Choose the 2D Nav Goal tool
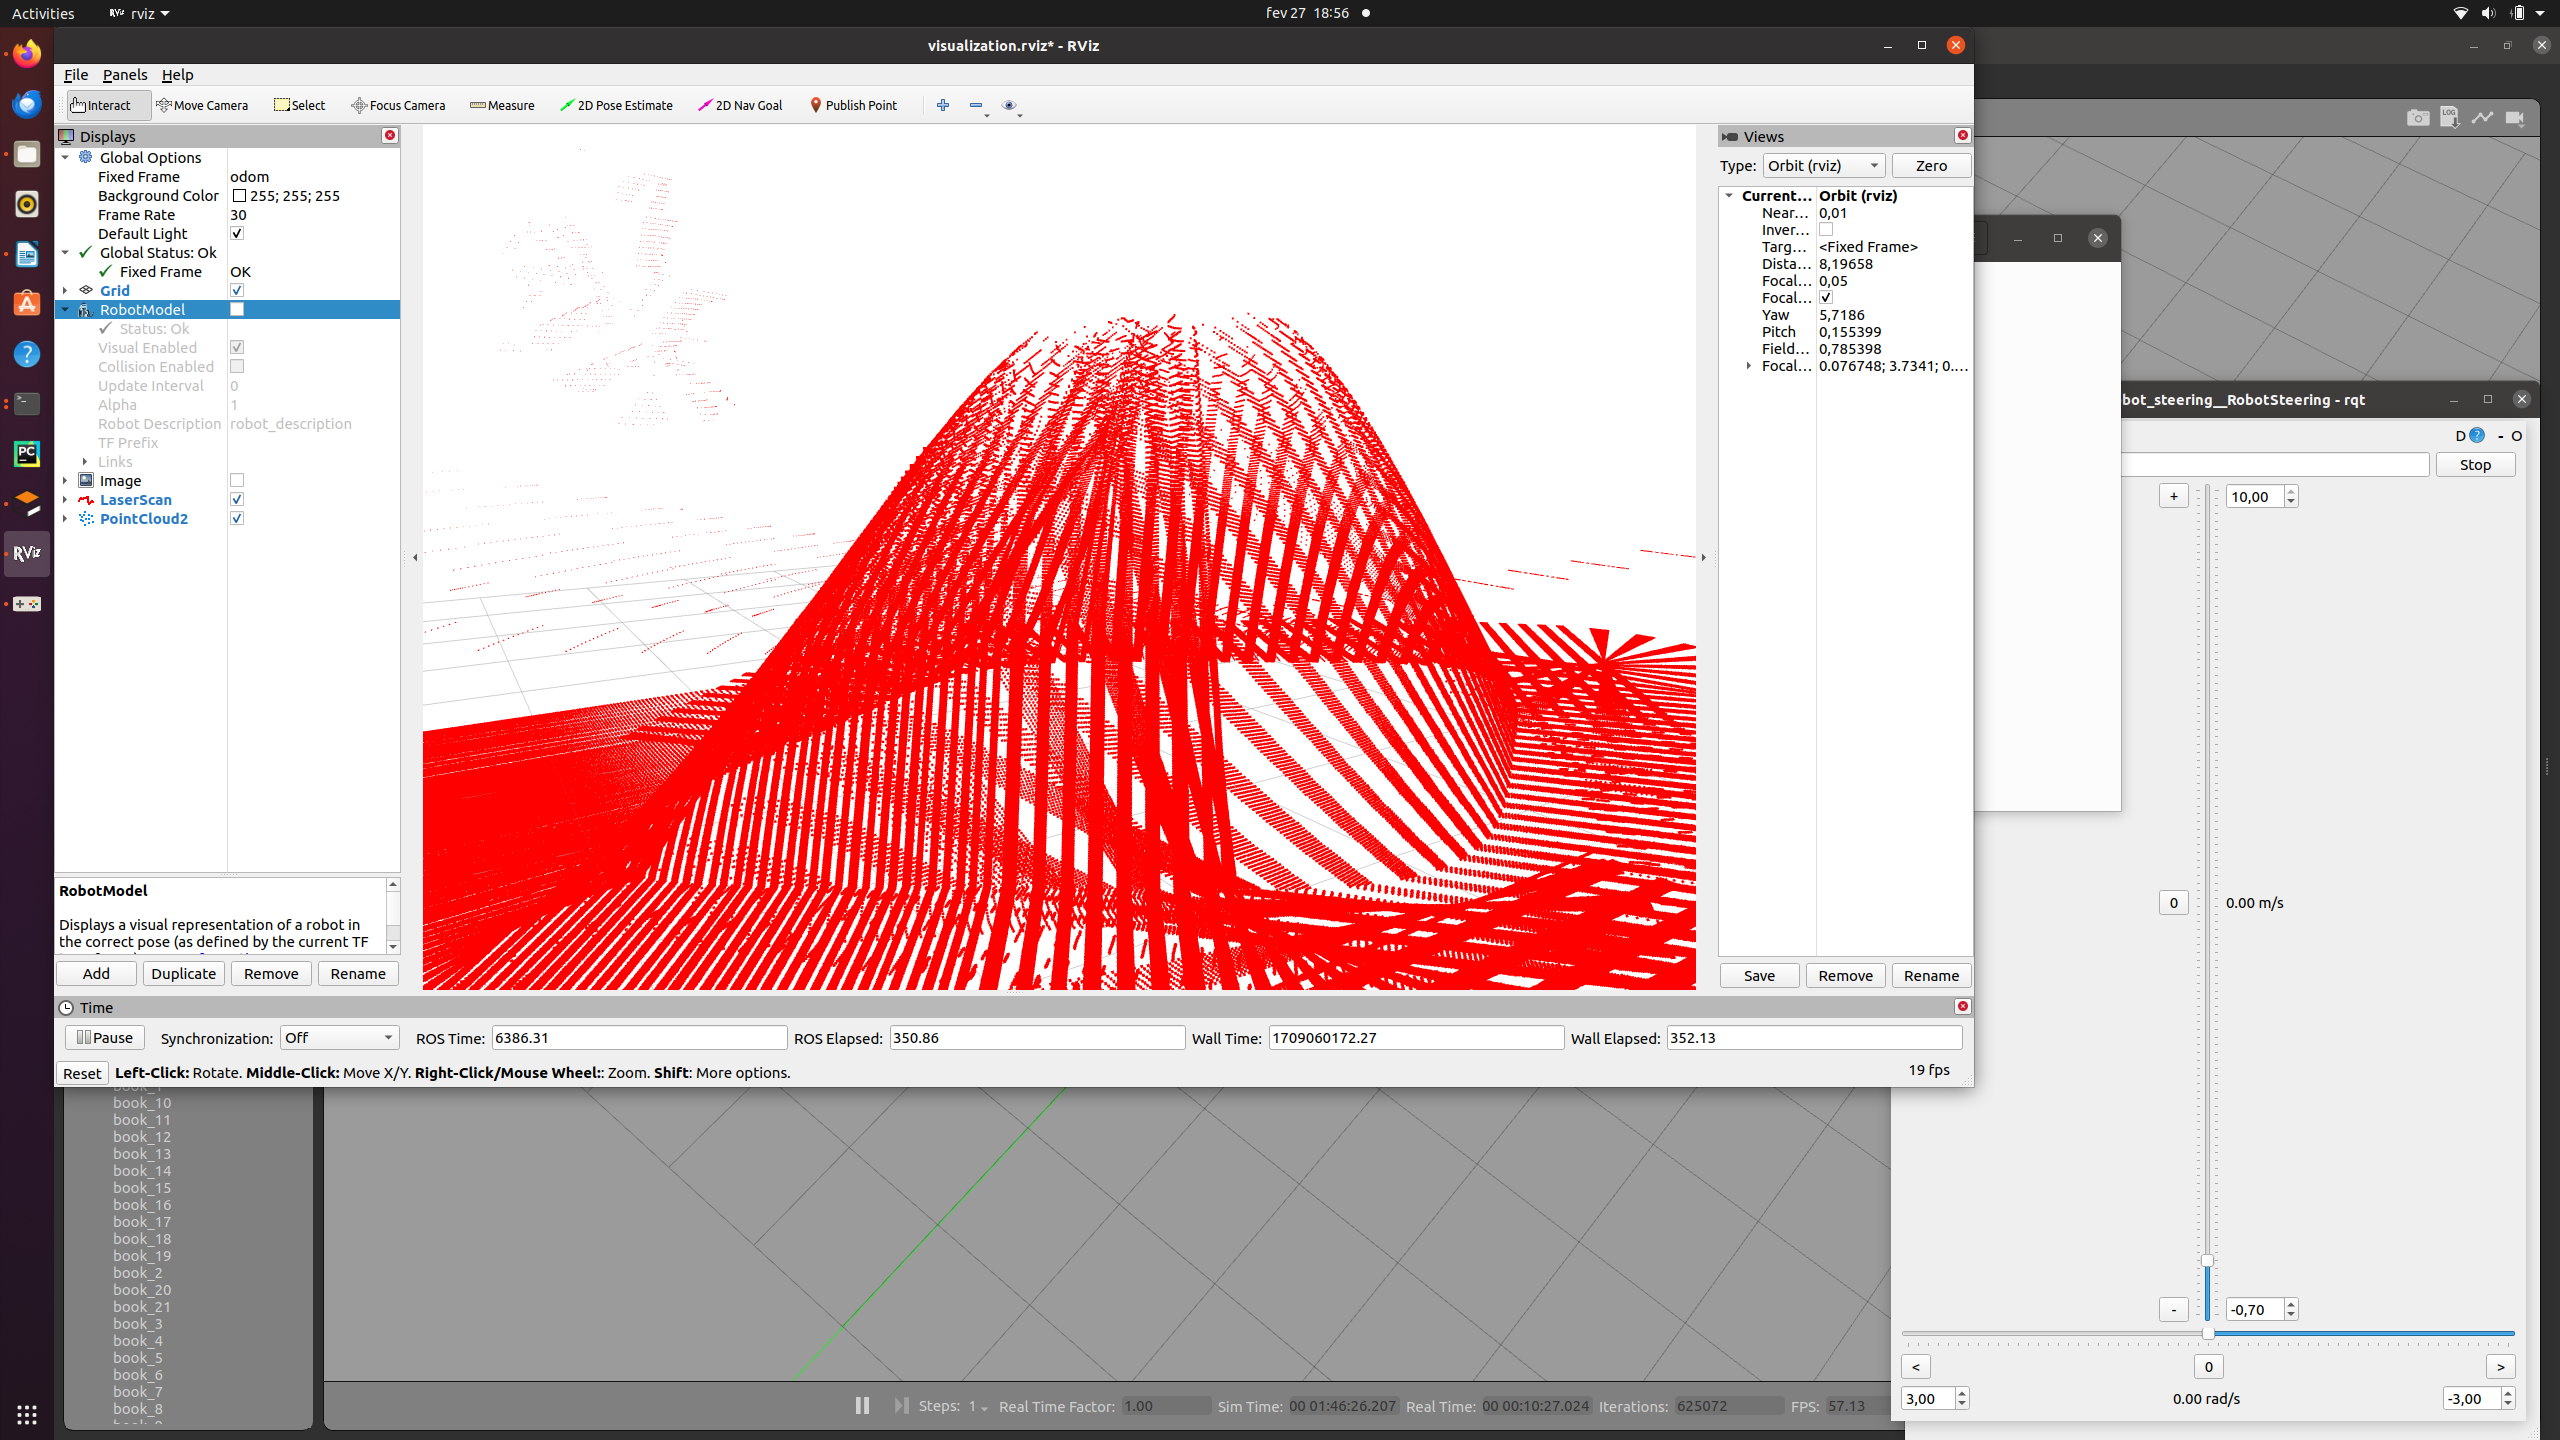 (740, 105)
